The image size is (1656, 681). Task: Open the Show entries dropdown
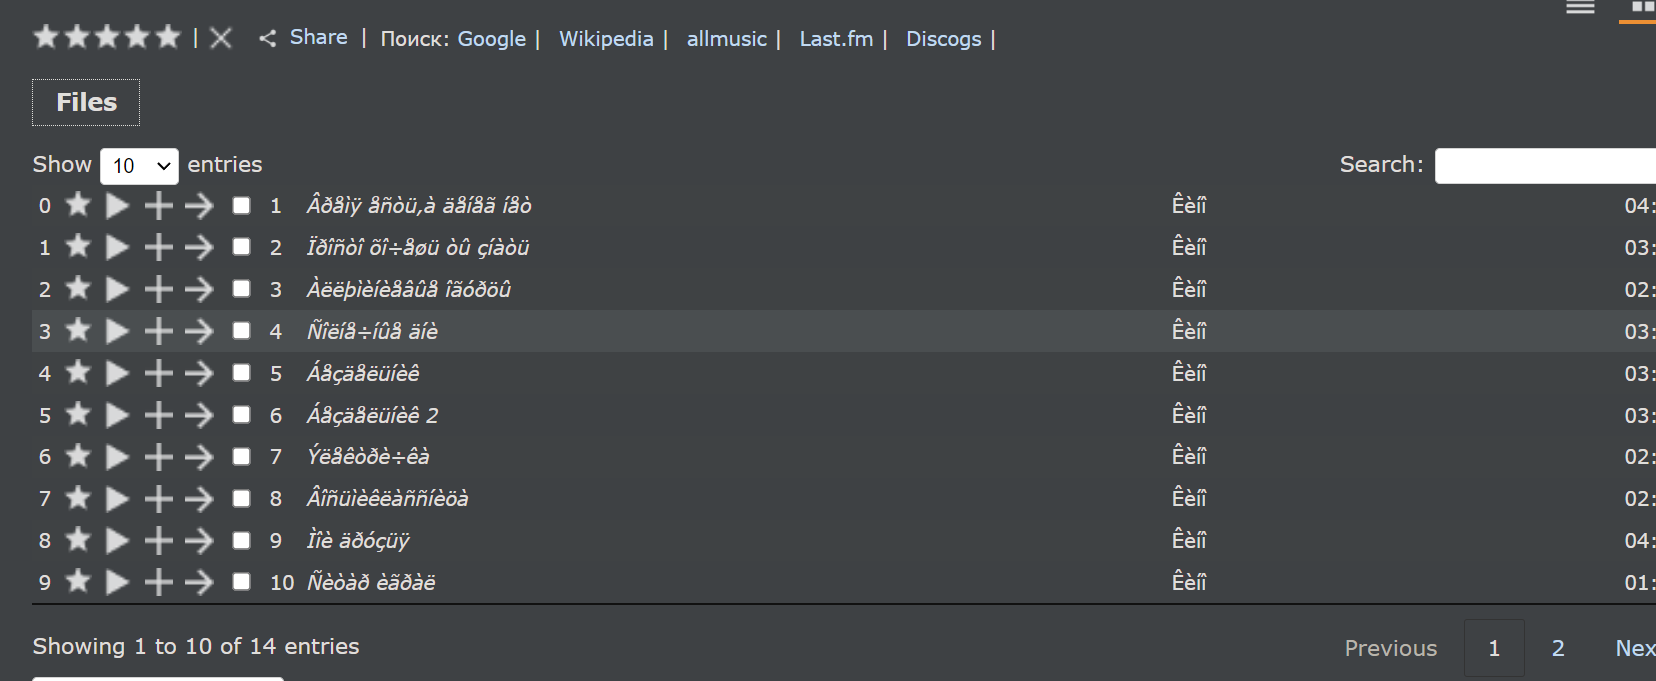(x=138, y=165)
